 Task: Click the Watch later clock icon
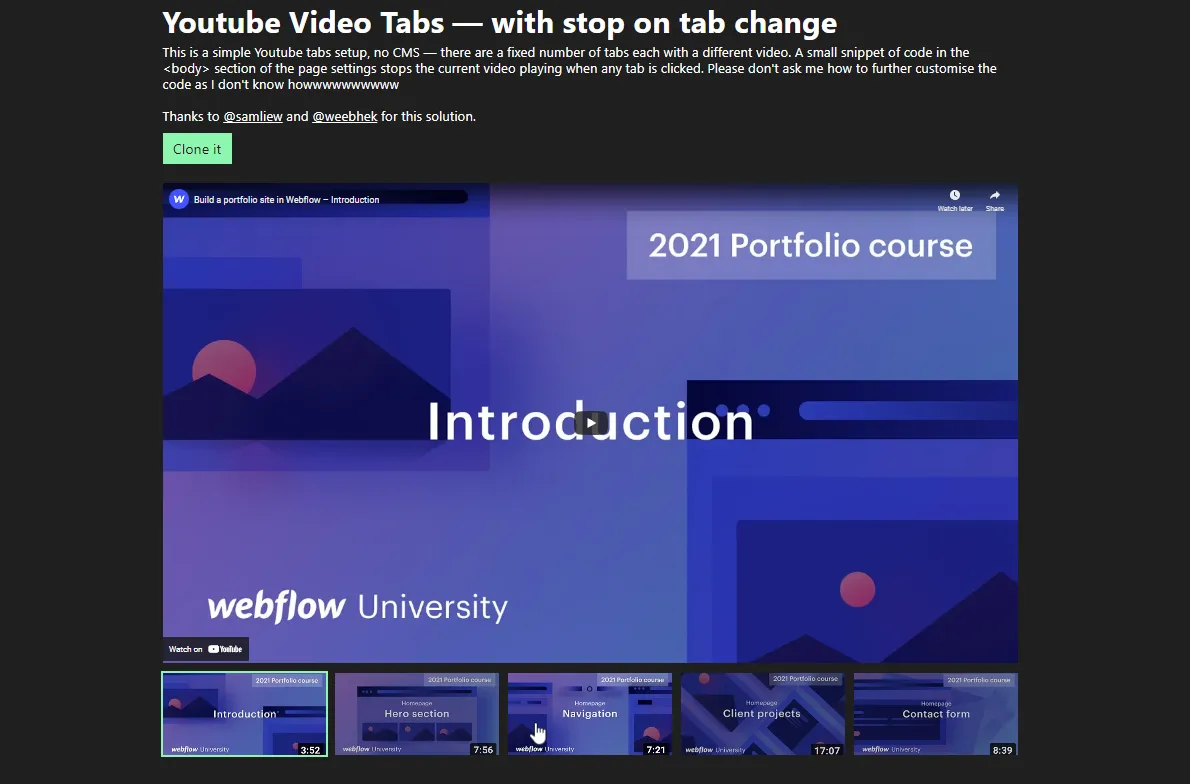955,196
